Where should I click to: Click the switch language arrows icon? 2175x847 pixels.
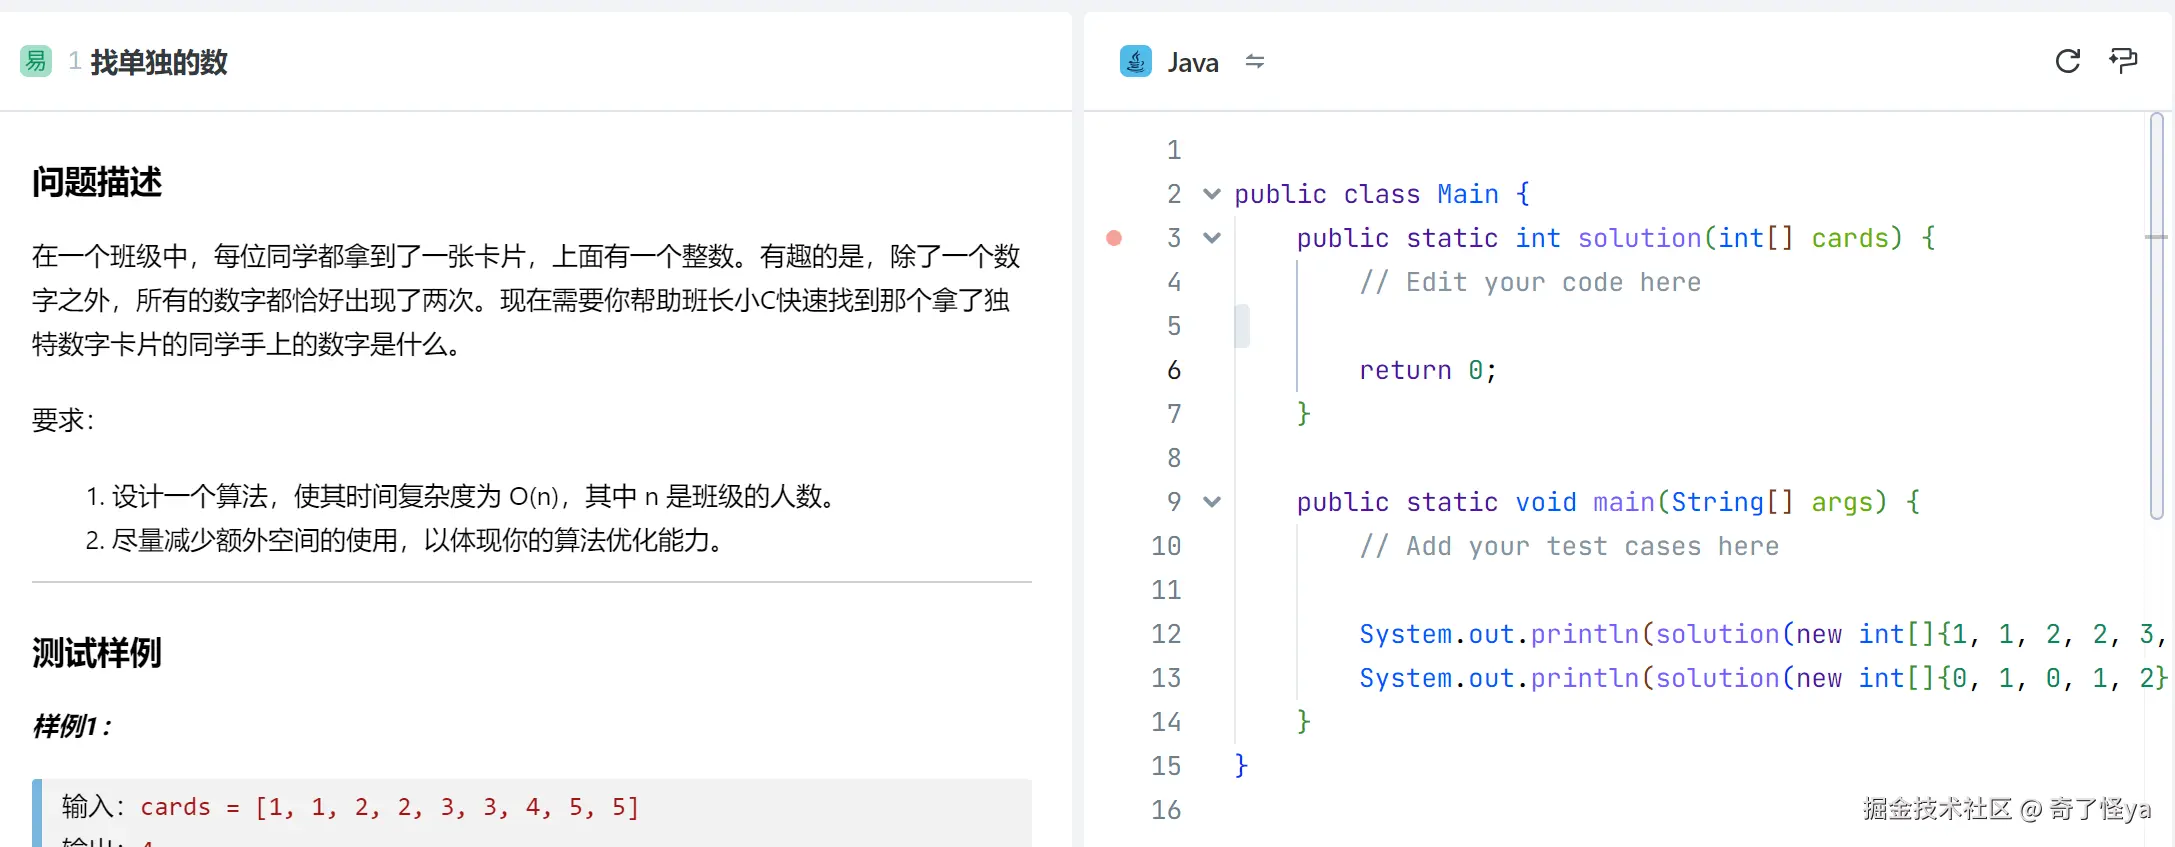pos(1254,62)
